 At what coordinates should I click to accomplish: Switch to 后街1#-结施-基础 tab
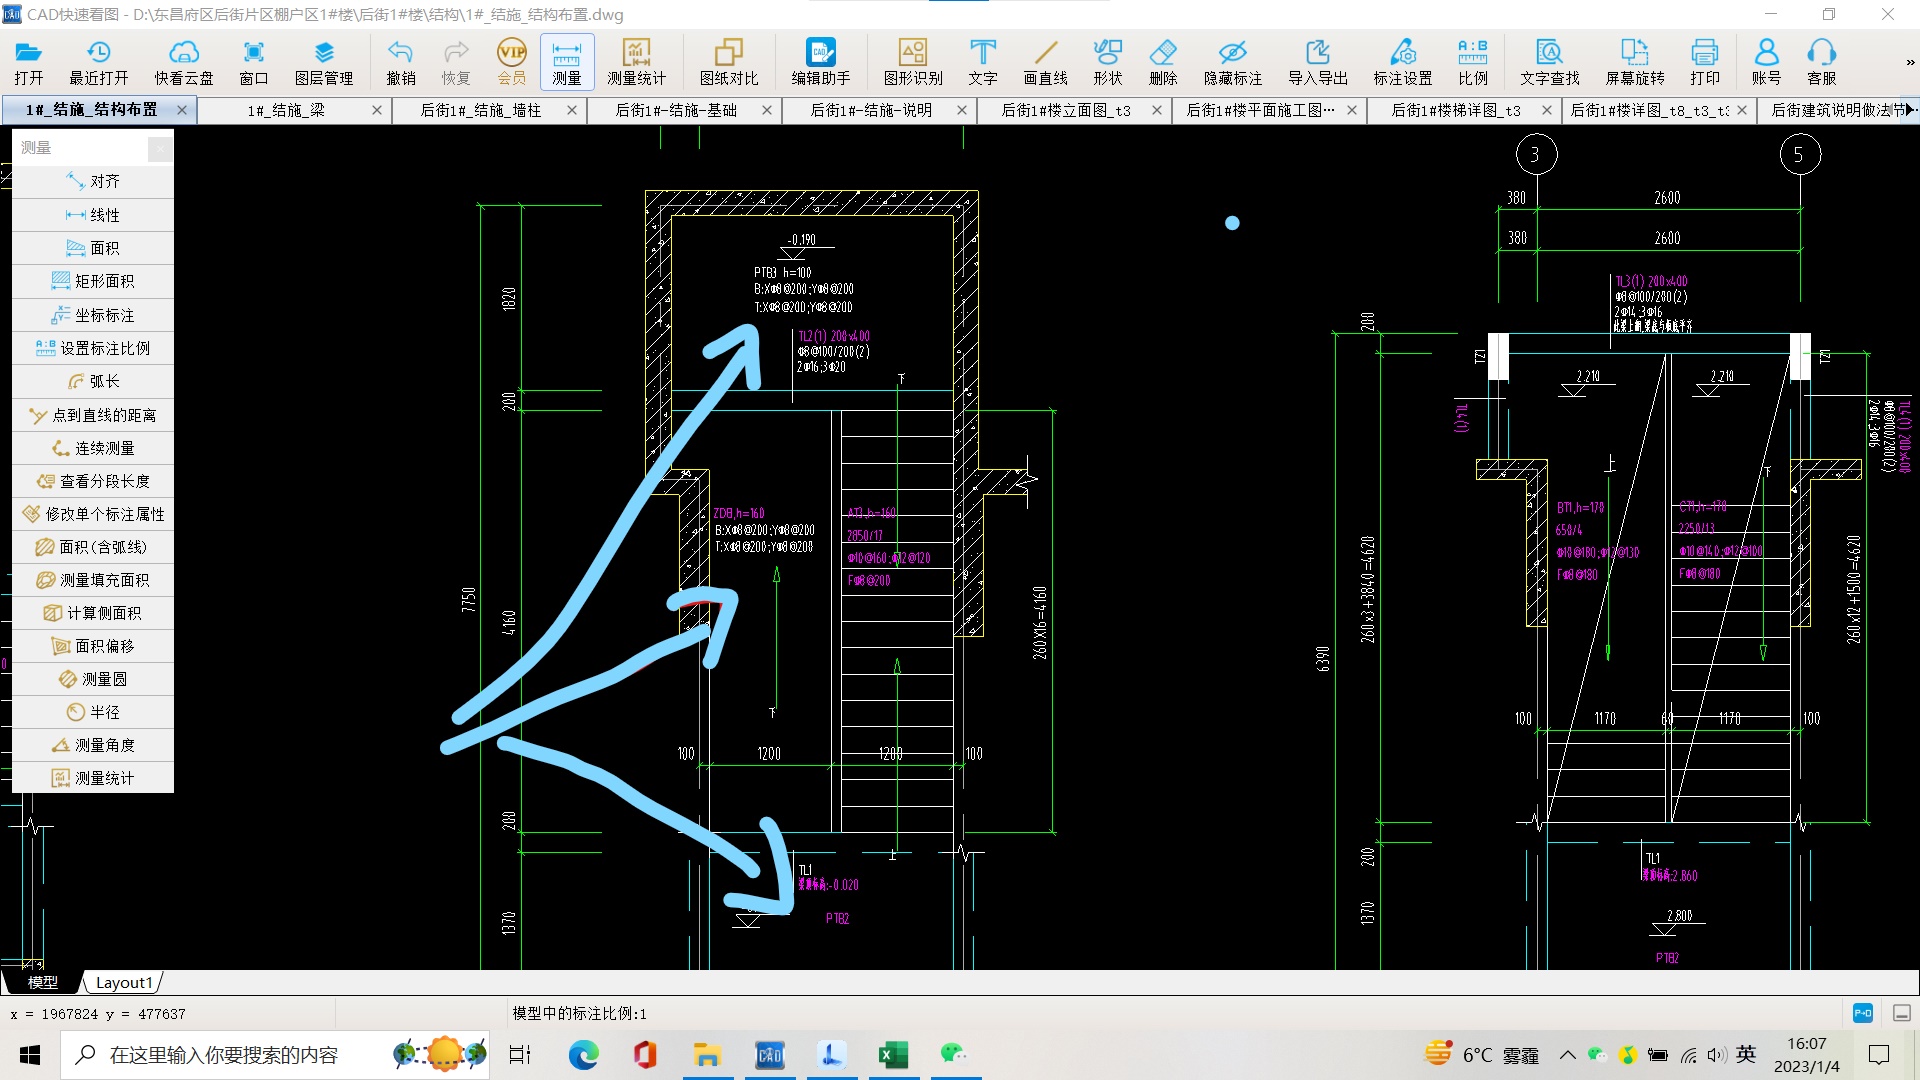pyautogui.click(x=676, y=110)
